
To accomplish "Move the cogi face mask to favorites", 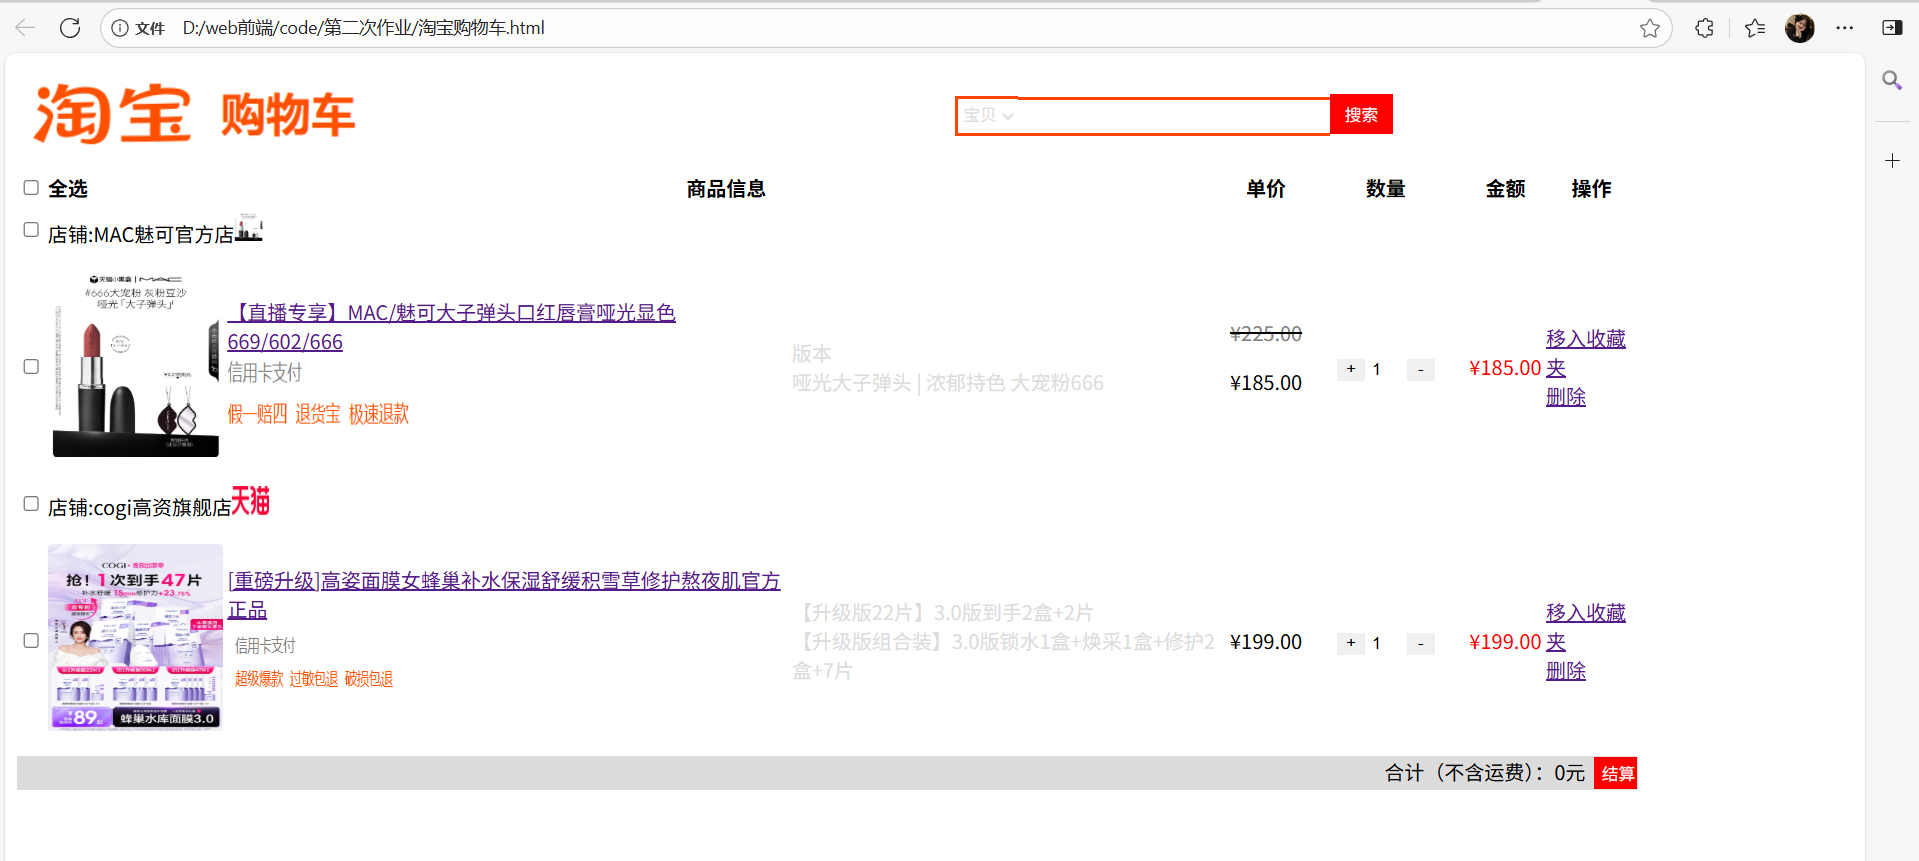I will 1585,627.
